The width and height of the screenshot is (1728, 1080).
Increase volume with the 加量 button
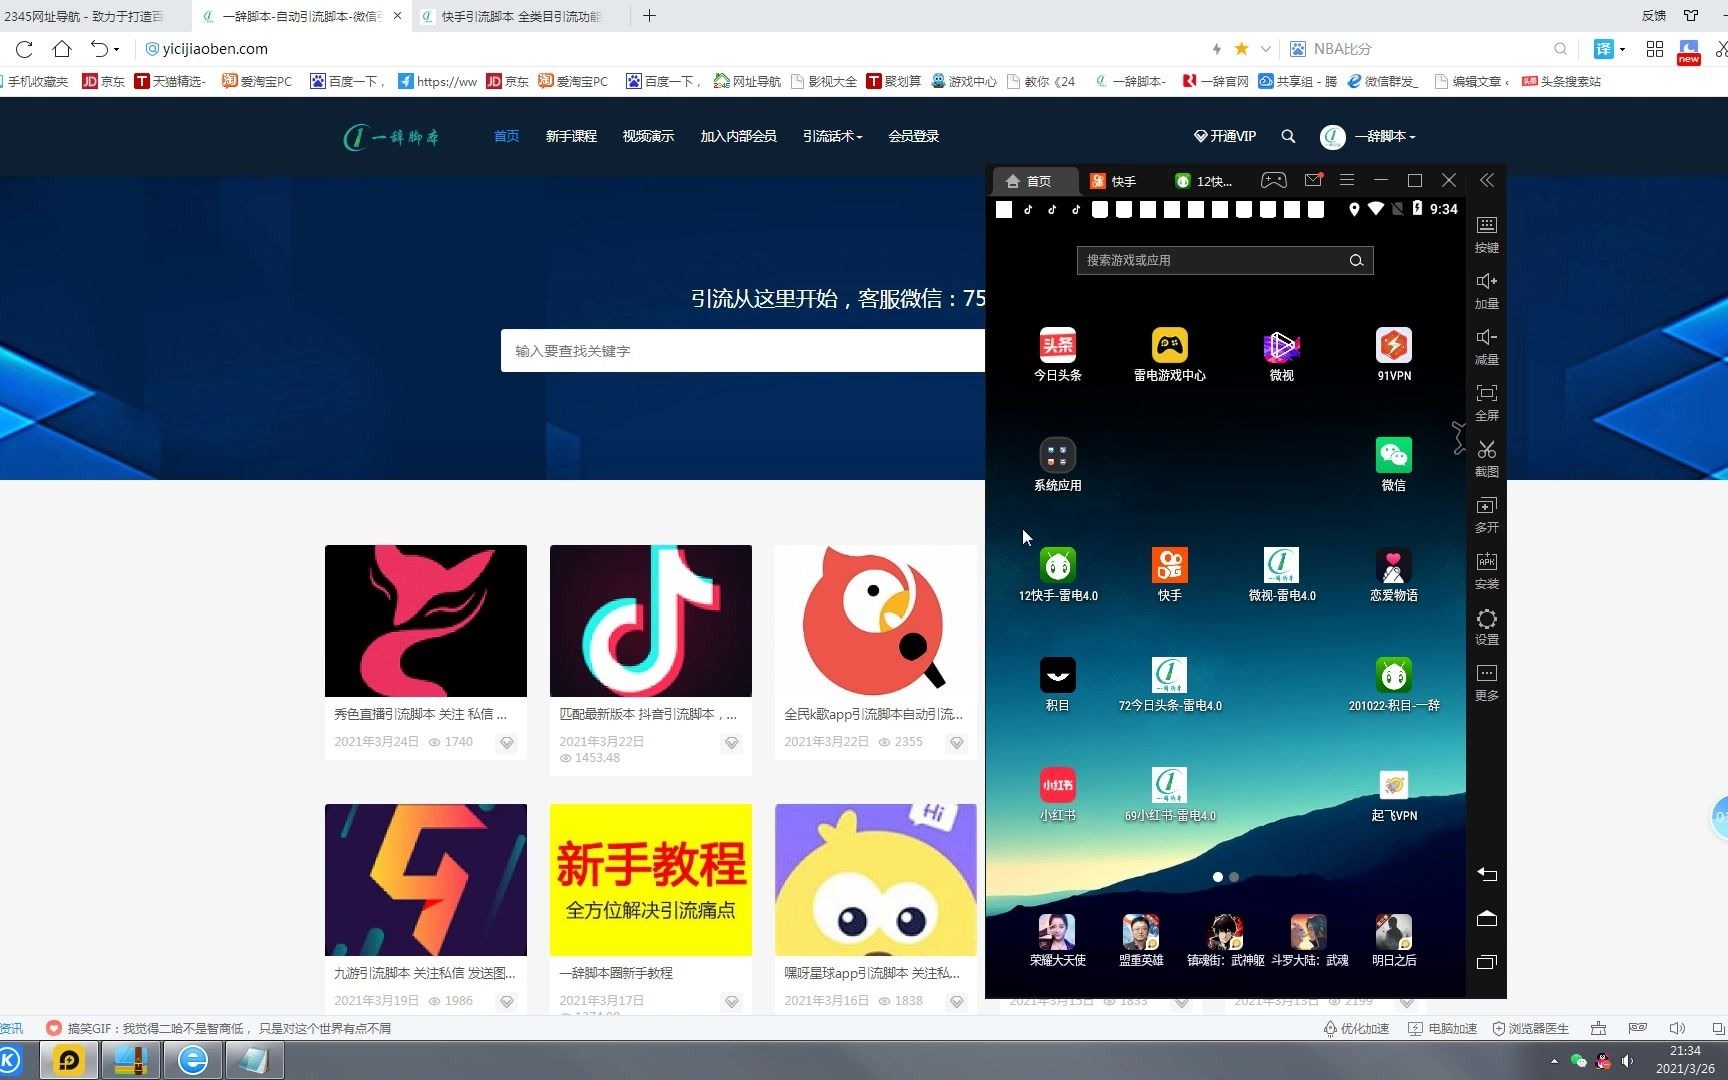pos(1487,290)
